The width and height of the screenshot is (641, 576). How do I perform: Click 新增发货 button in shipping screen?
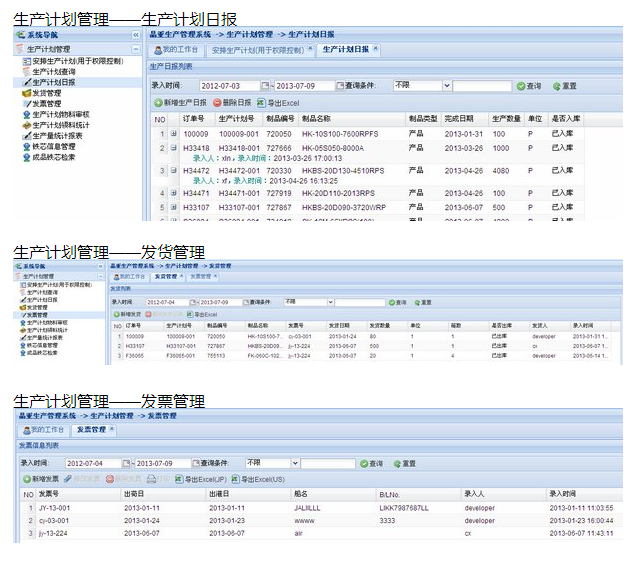[x=128, y=314]
